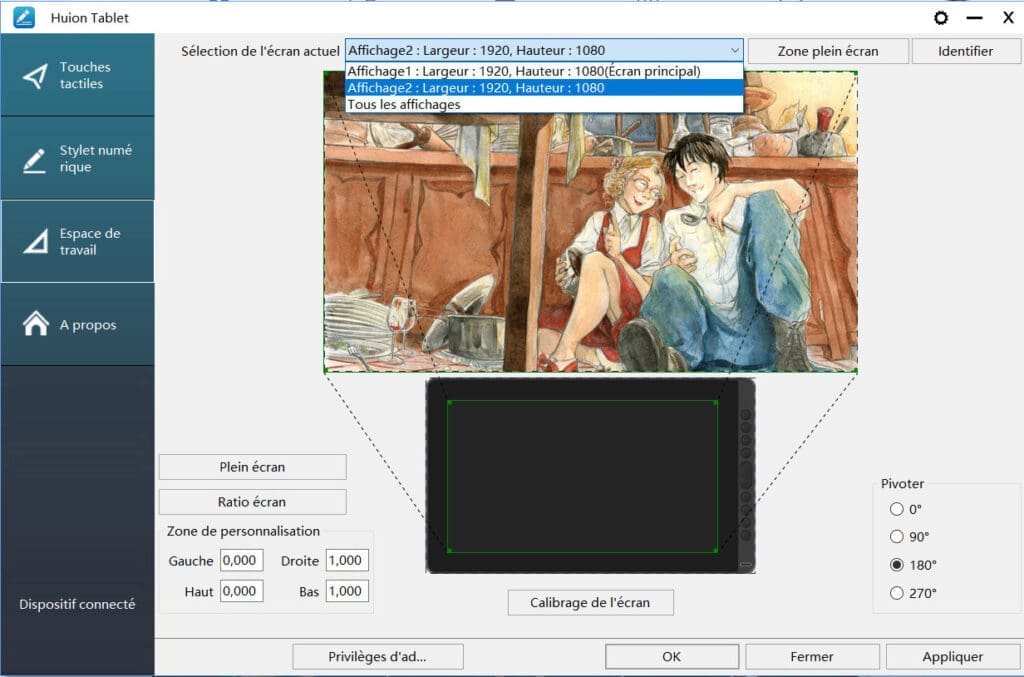Click the Zone de personnalisation label
1024x677 pixels.
(x=243, y=531)
